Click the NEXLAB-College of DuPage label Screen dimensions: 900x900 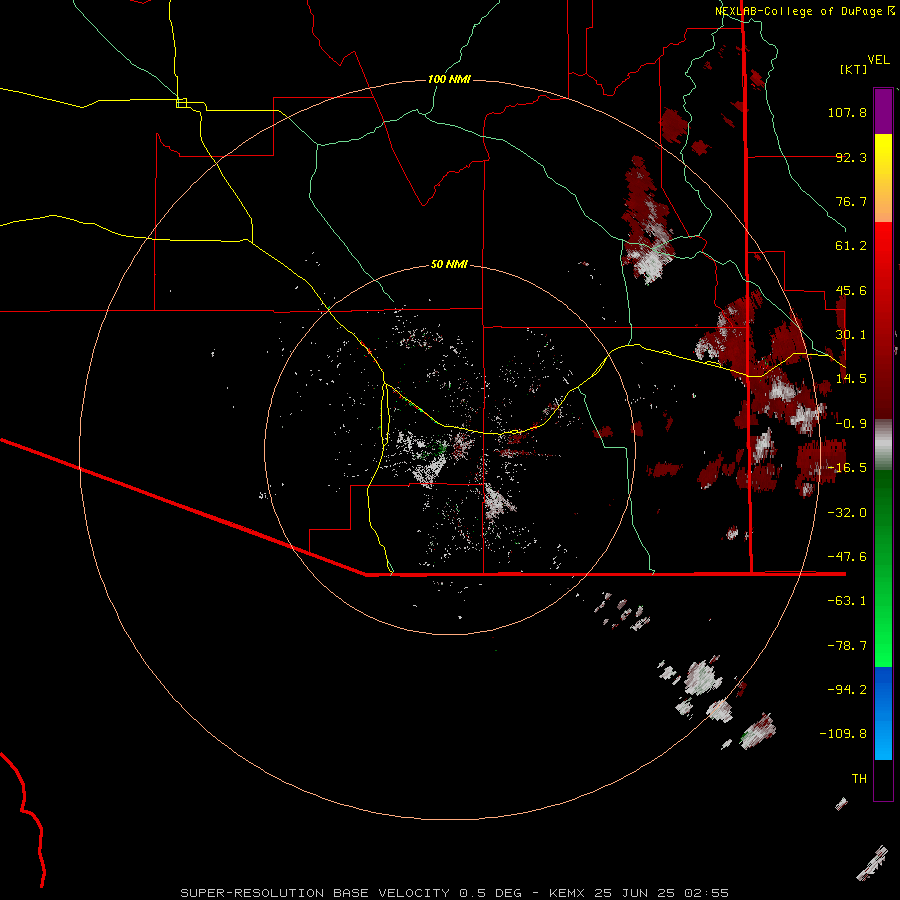point(805,11)
